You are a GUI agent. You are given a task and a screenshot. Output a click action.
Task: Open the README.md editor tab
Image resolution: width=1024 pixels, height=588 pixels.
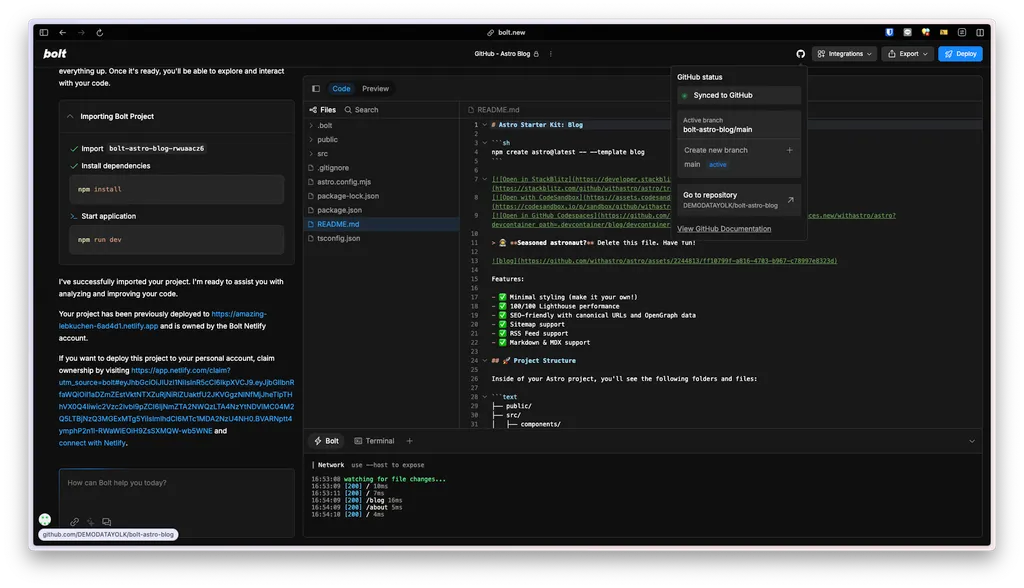pyautogui.click(x=494, y=110)
